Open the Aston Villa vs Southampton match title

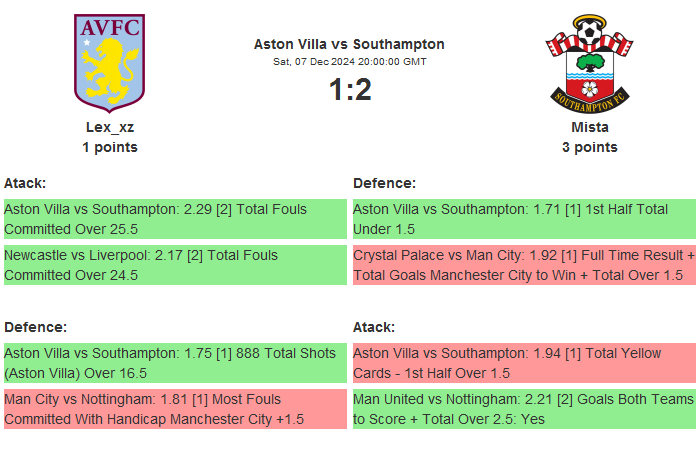coord(349,44)
